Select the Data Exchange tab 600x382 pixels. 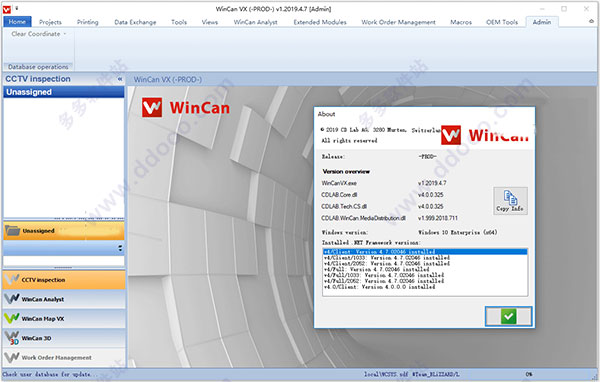[x=135, y=22]
